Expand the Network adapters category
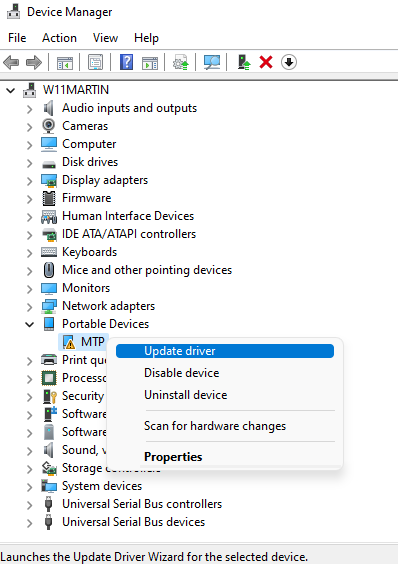This screenshot has width=398, height=564. pos(30,306)
